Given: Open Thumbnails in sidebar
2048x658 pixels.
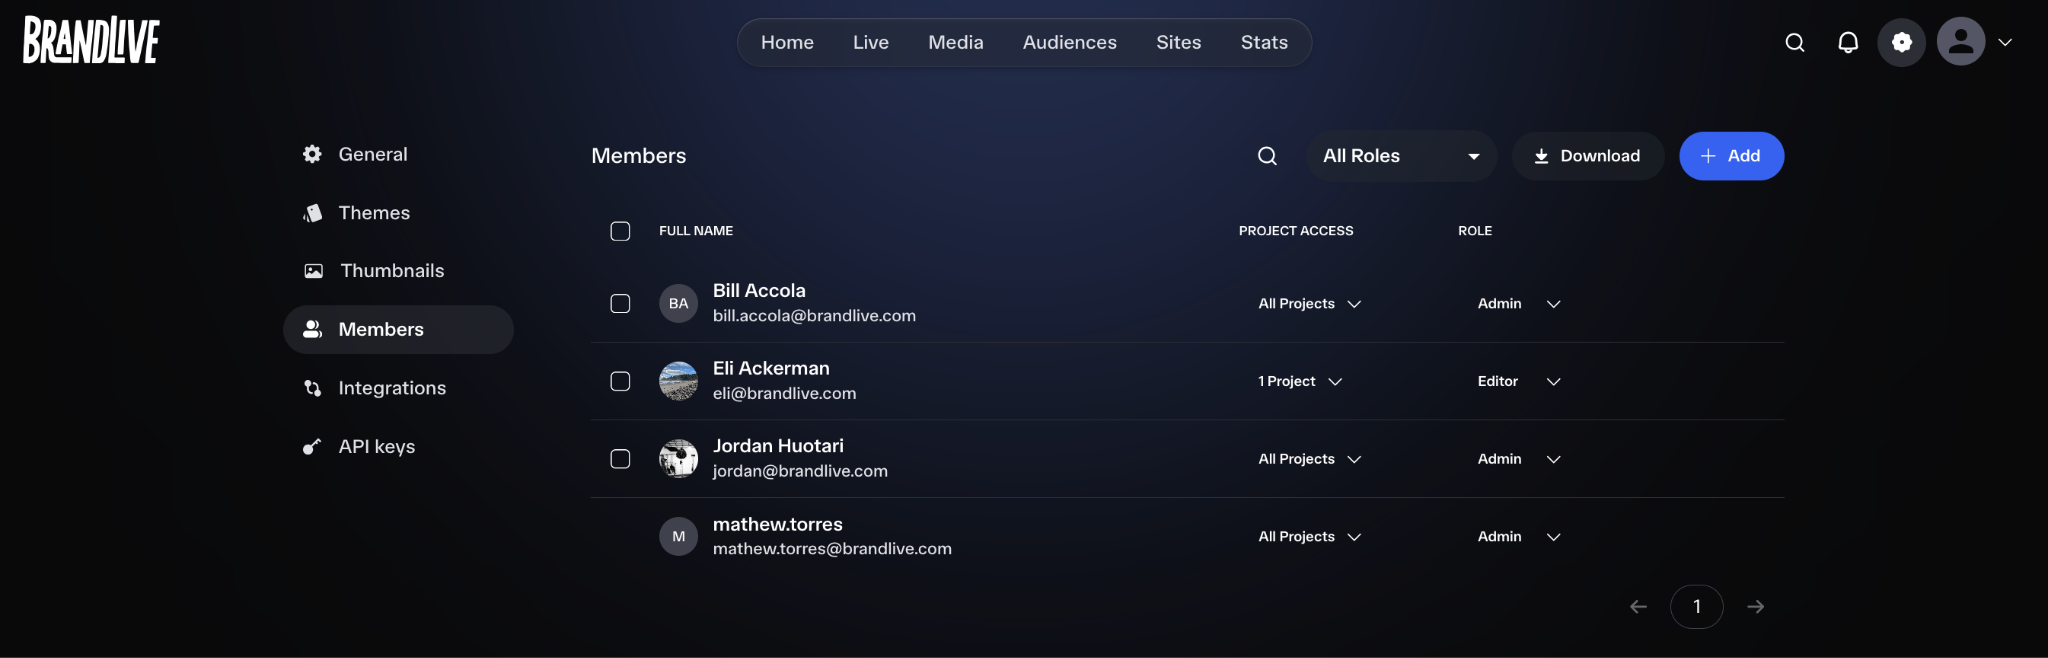Looking at the screenshot, I should click(398, 271).
